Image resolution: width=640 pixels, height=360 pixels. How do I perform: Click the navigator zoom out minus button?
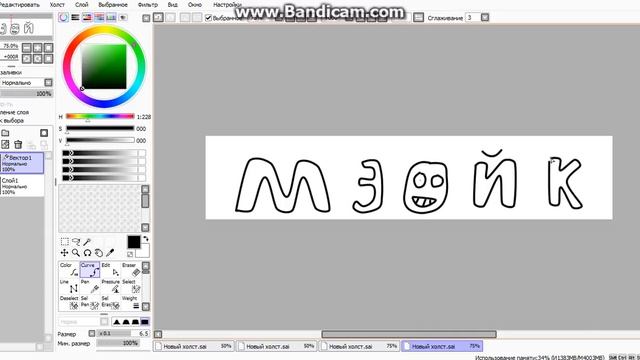(27, 48)
